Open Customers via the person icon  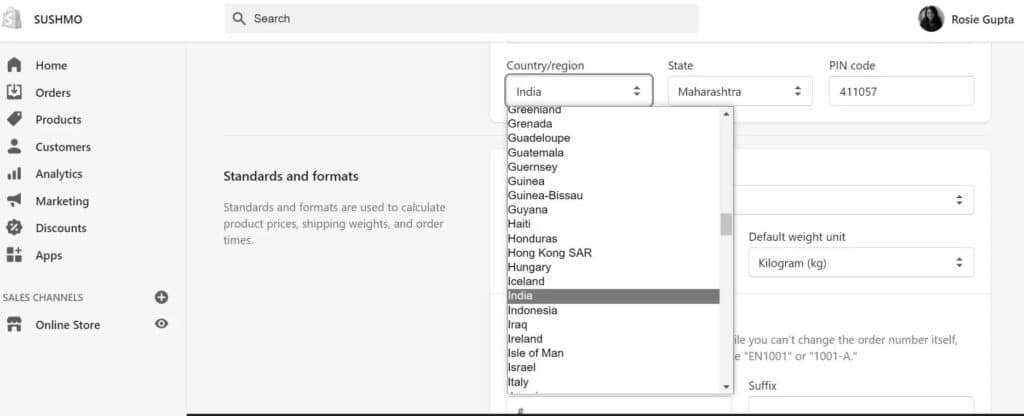point(14,146)
